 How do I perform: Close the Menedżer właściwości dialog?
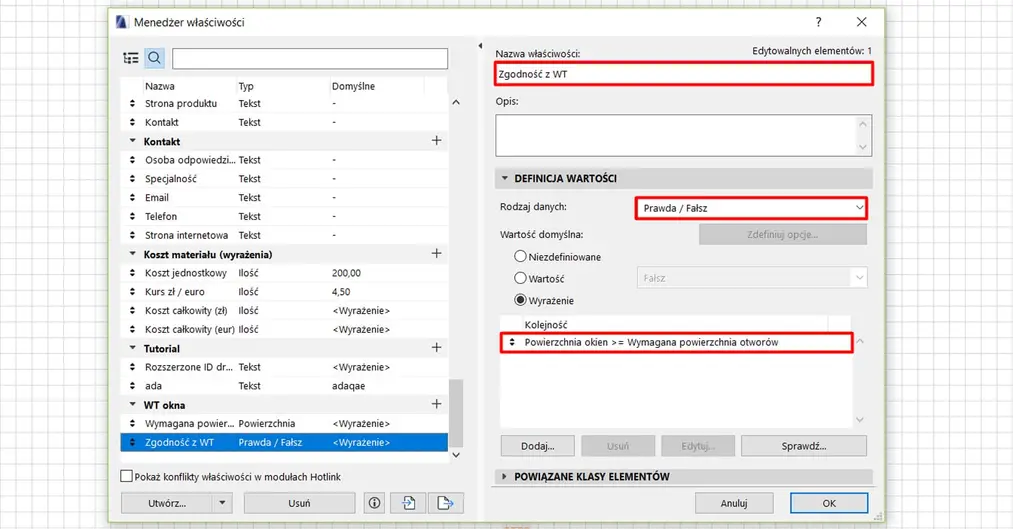(x=862, y=22)
